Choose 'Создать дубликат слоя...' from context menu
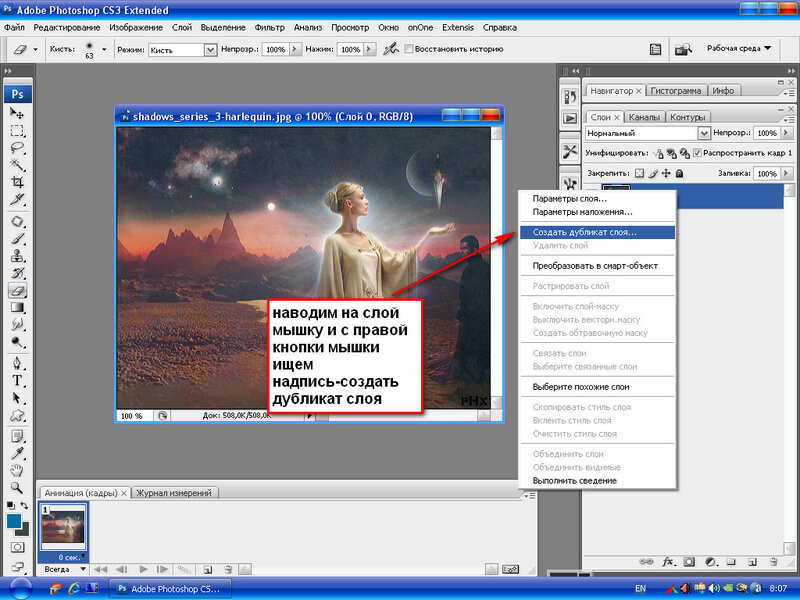 pyautogui.click(x=584, y=232)
